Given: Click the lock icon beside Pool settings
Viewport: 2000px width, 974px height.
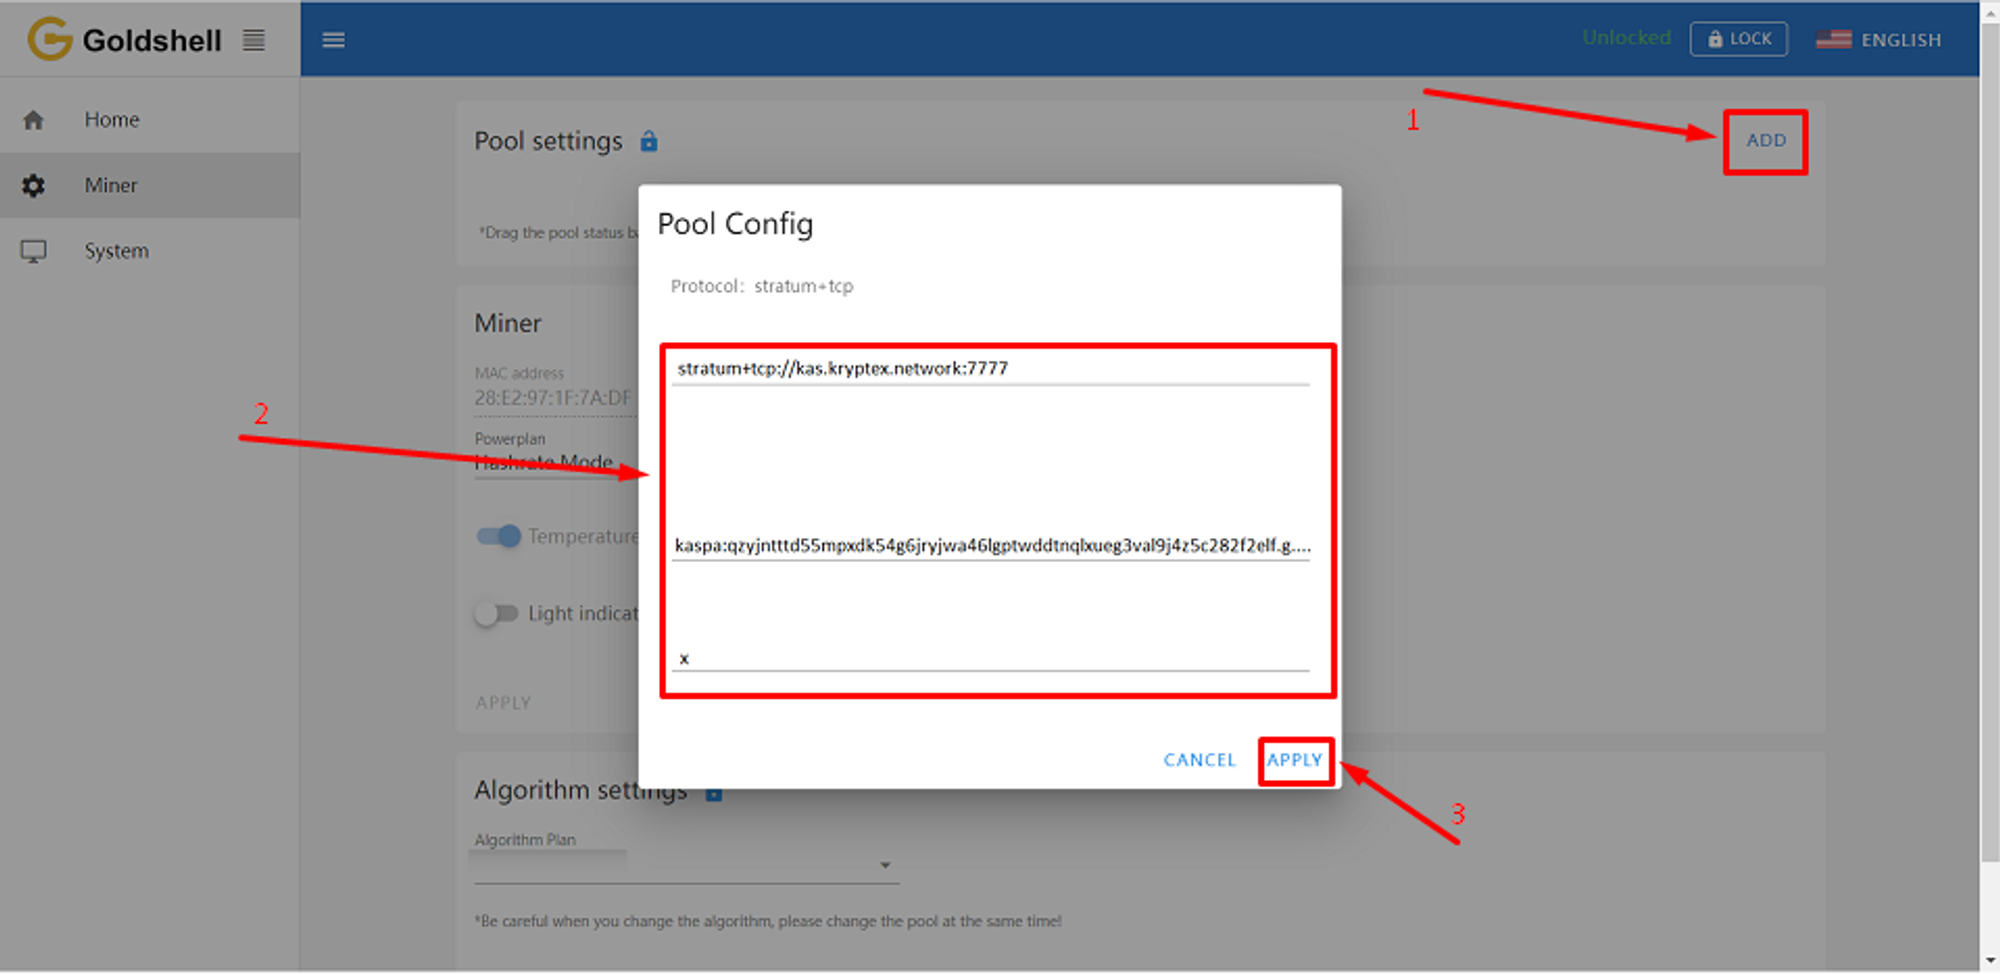Looking at the screenshot, I should pyautogui.click(x=649, y=141).
